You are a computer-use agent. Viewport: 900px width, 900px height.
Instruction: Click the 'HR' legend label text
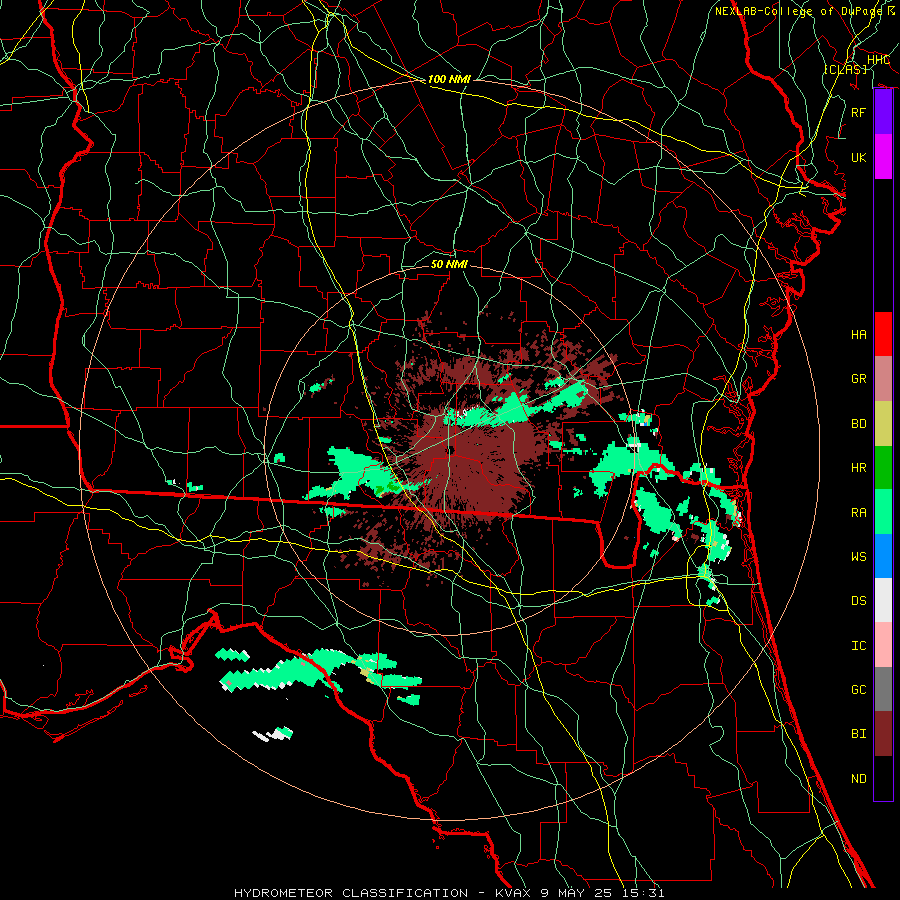click(x=858, y=468)
